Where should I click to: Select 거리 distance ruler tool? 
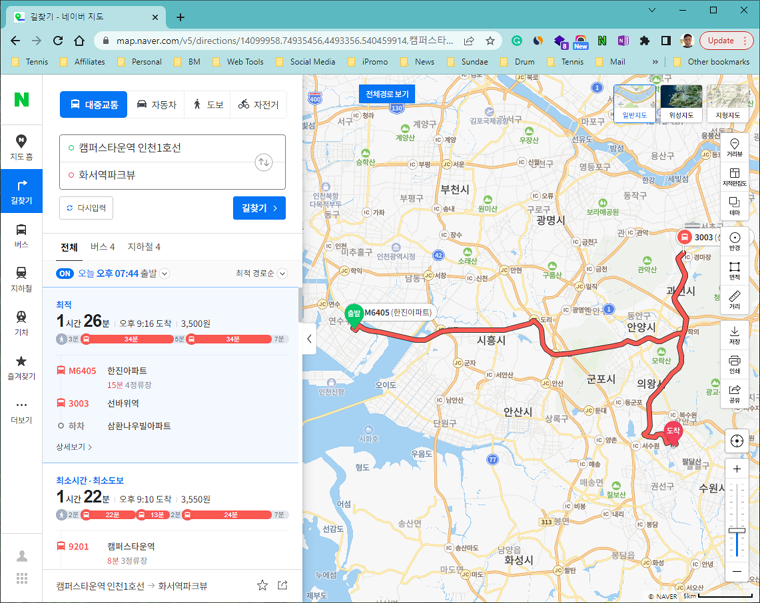pyautogui.click(x=734, y=300)
